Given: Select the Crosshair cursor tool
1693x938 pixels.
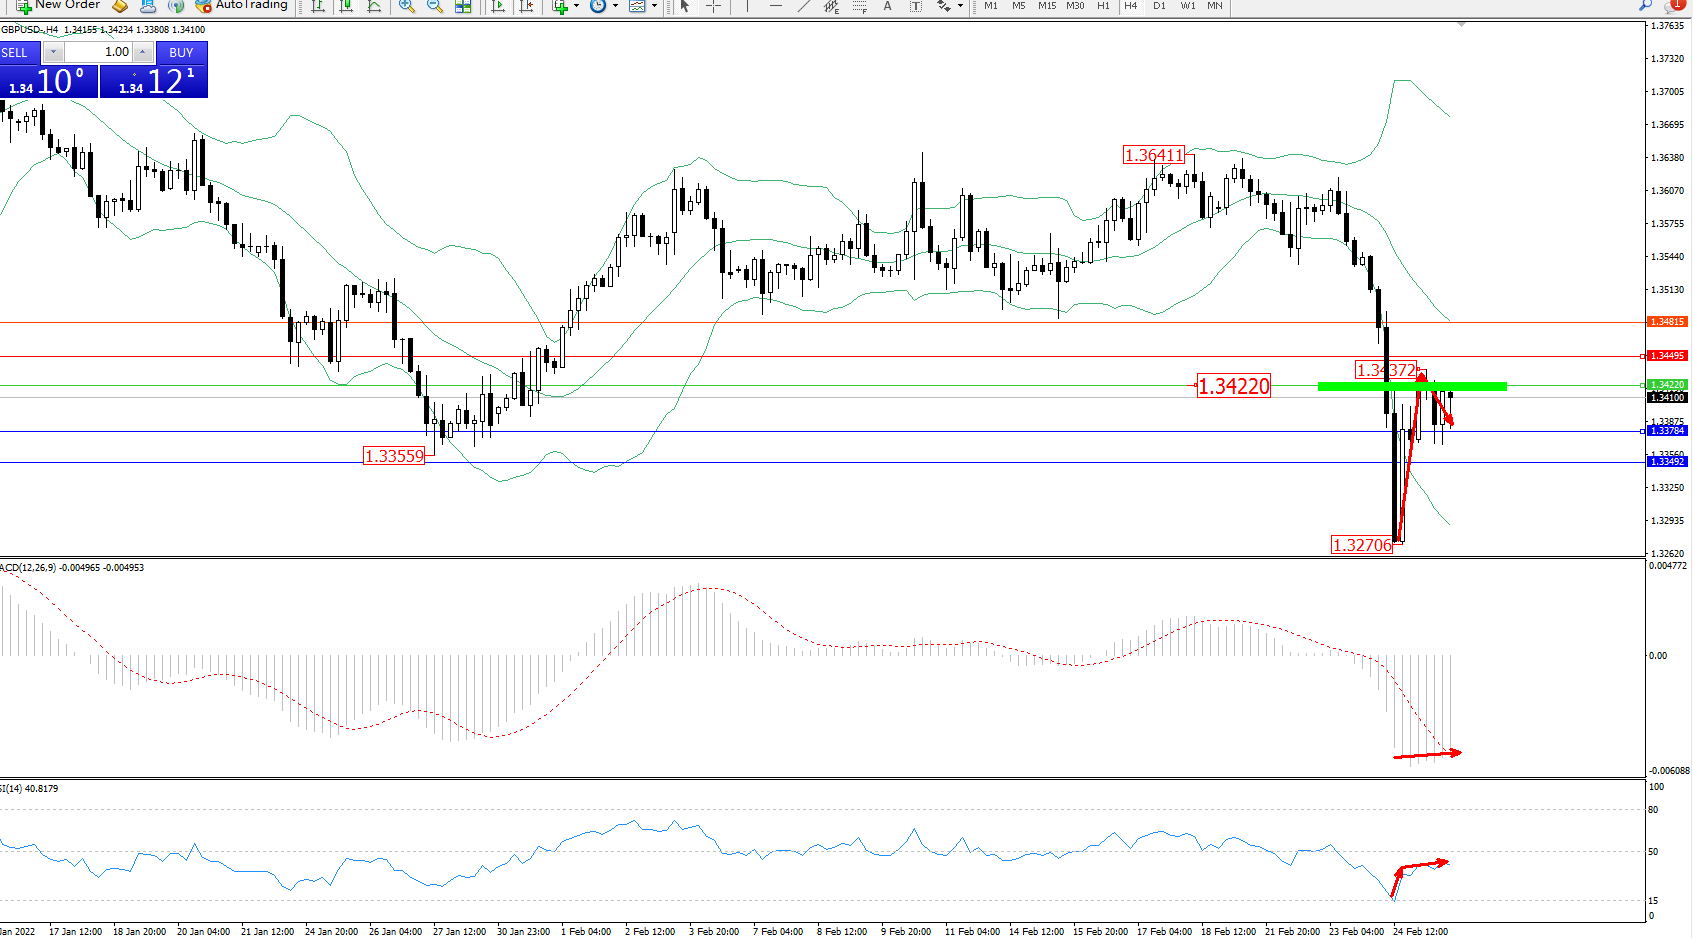Looking at the screenshot, I should coord(713,6).
